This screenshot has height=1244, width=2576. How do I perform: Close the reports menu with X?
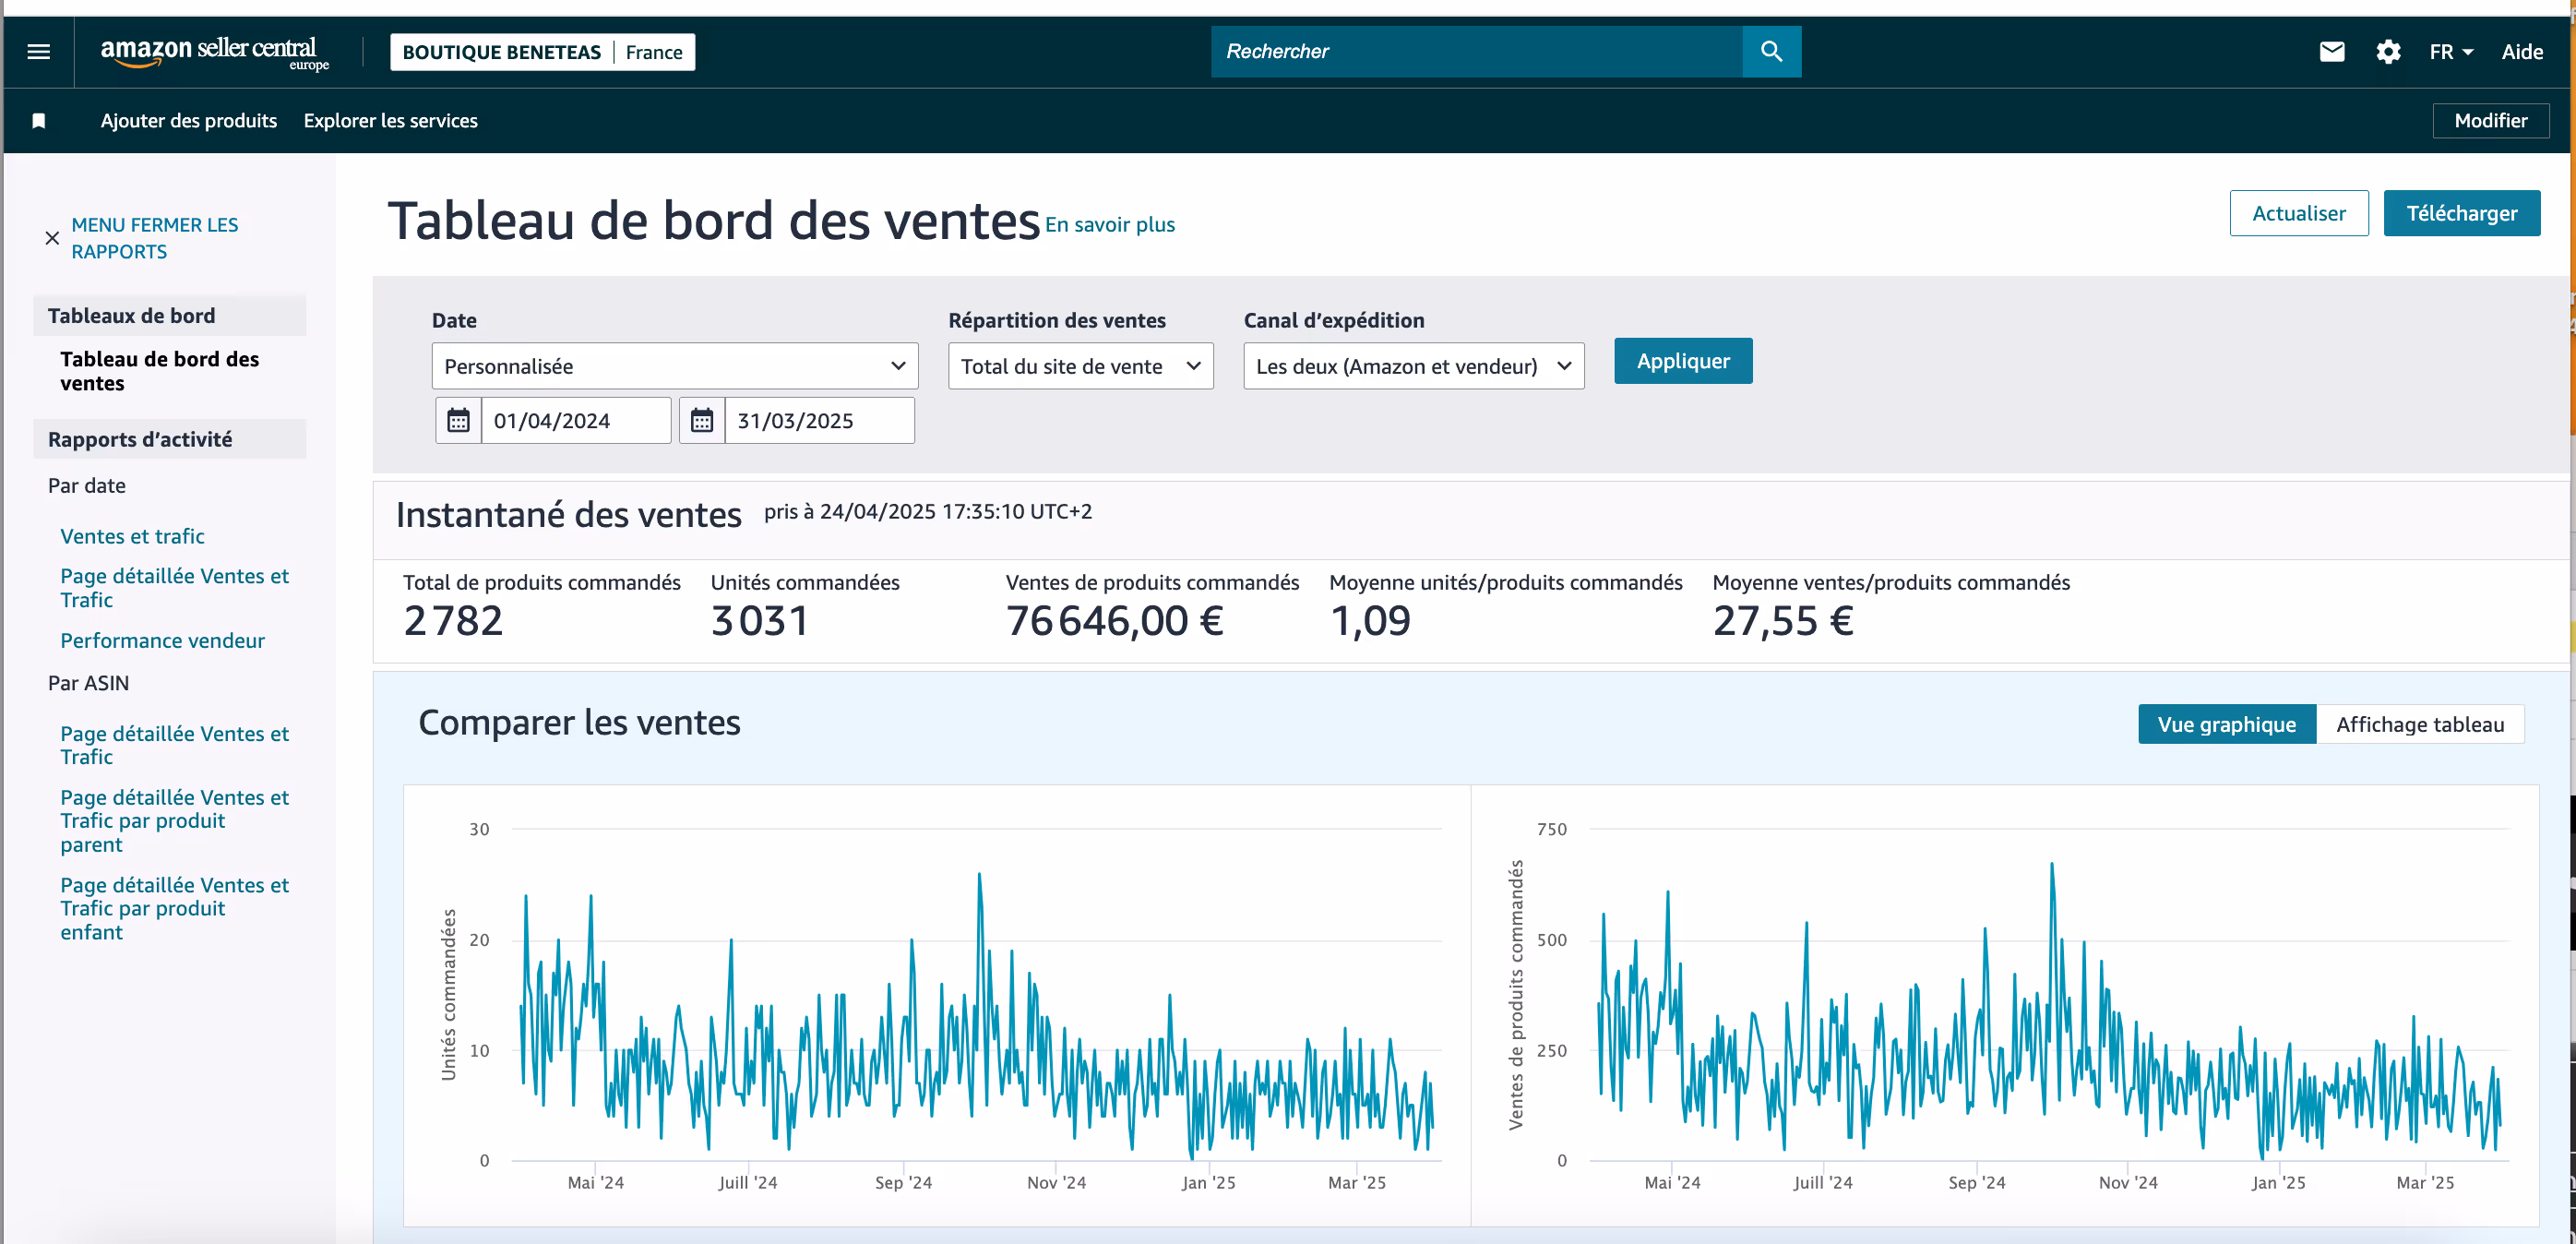[52, 238]
